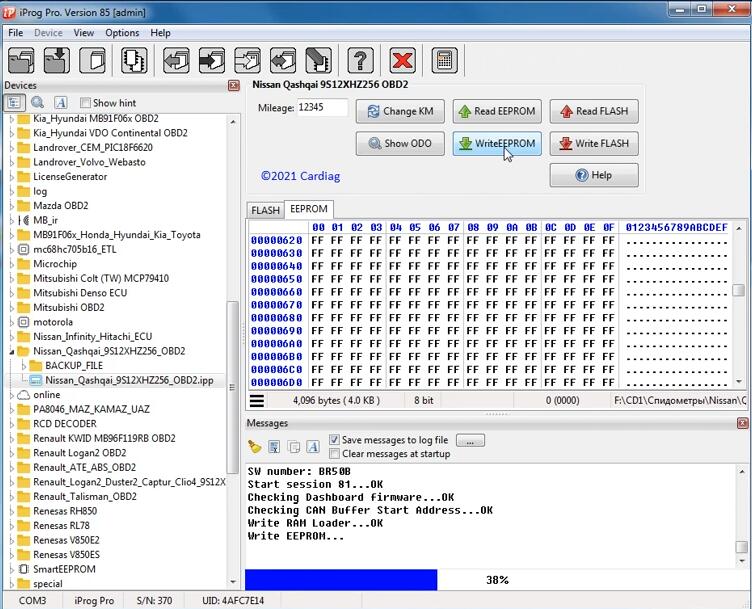Uncheck Save messages to log file
752x609 pixels.
coord(334,440)
